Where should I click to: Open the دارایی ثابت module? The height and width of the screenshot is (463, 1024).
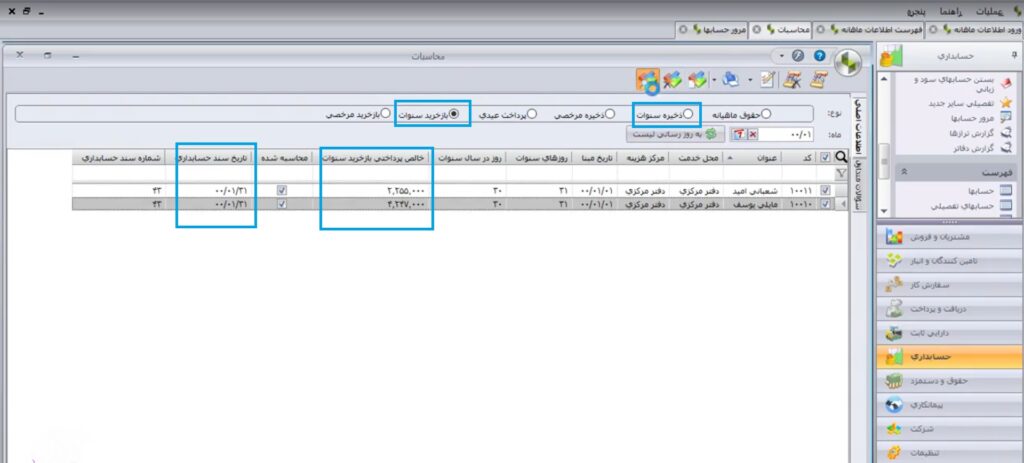click(950, 333)
